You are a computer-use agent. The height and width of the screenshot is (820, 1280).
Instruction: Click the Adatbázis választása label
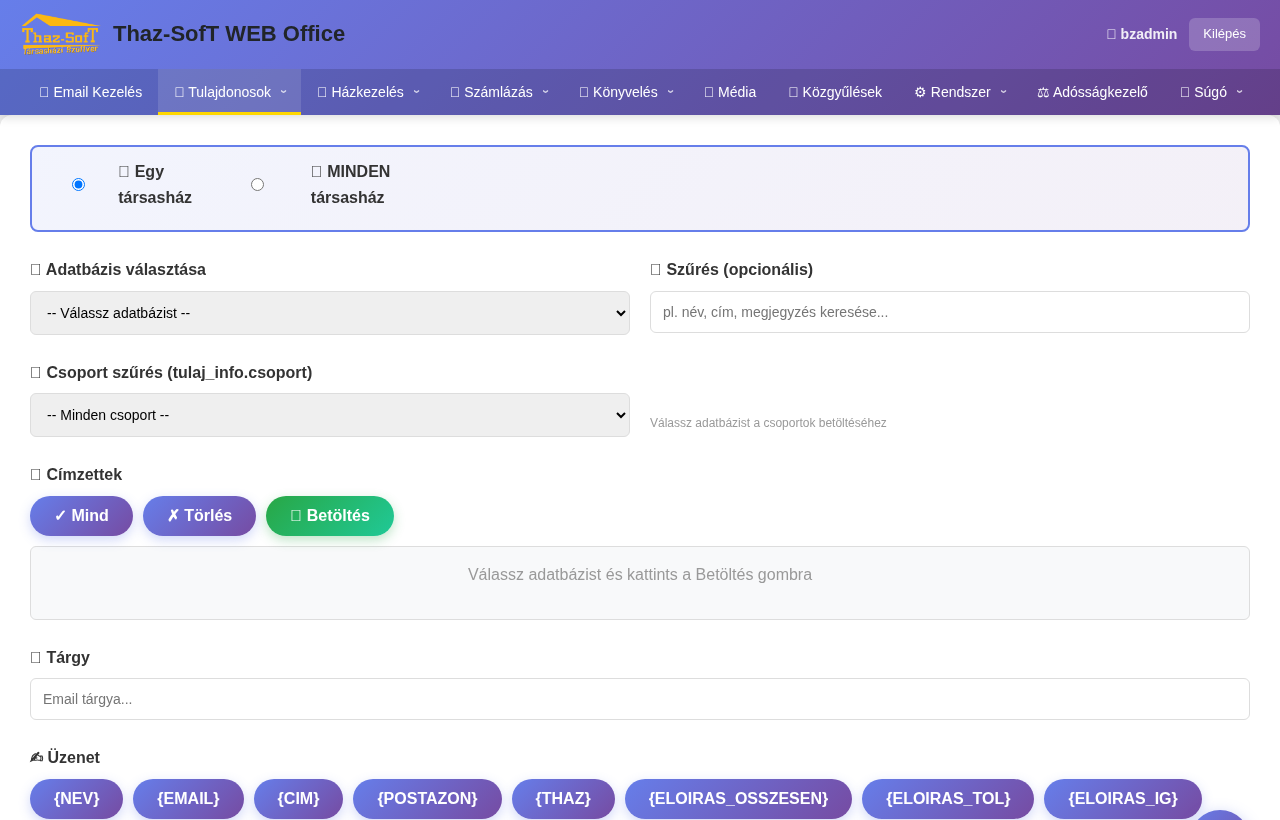tap(118, 270)
